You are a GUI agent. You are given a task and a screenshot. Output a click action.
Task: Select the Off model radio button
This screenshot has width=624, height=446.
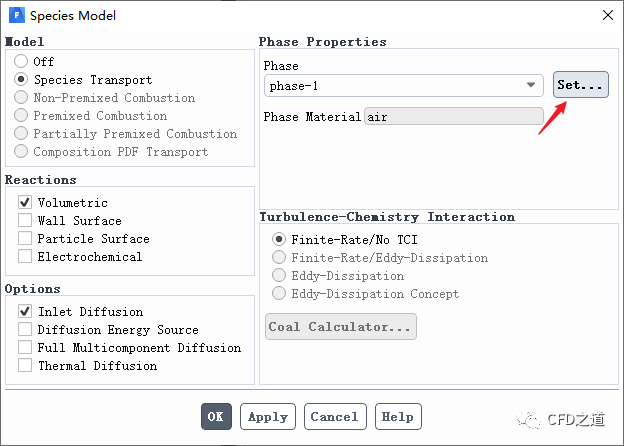point(21,62)
